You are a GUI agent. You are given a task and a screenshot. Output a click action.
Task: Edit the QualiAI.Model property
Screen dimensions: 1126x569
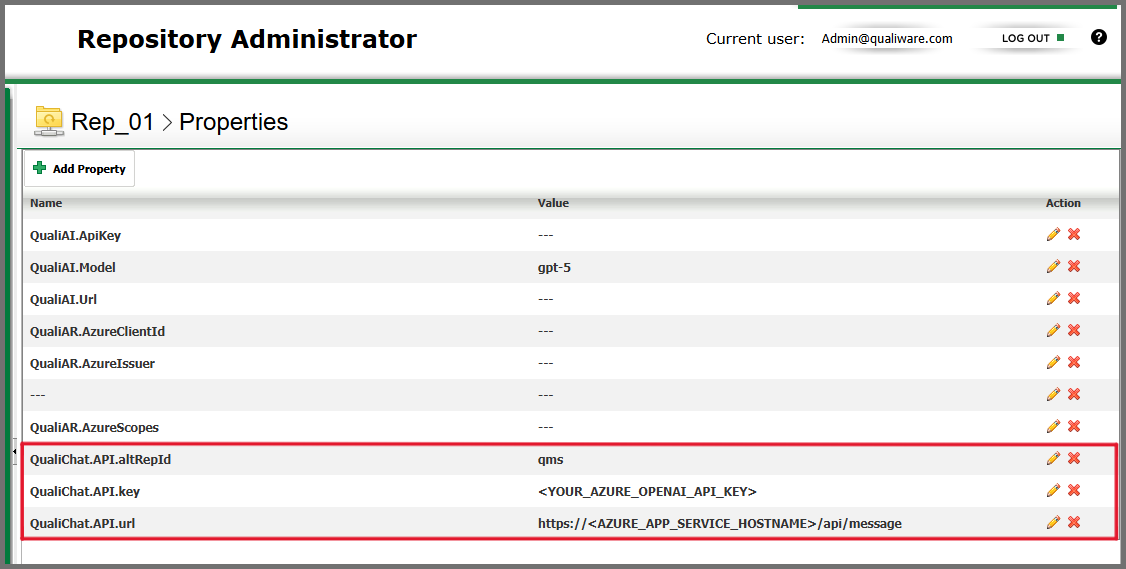click(1053, 266)
